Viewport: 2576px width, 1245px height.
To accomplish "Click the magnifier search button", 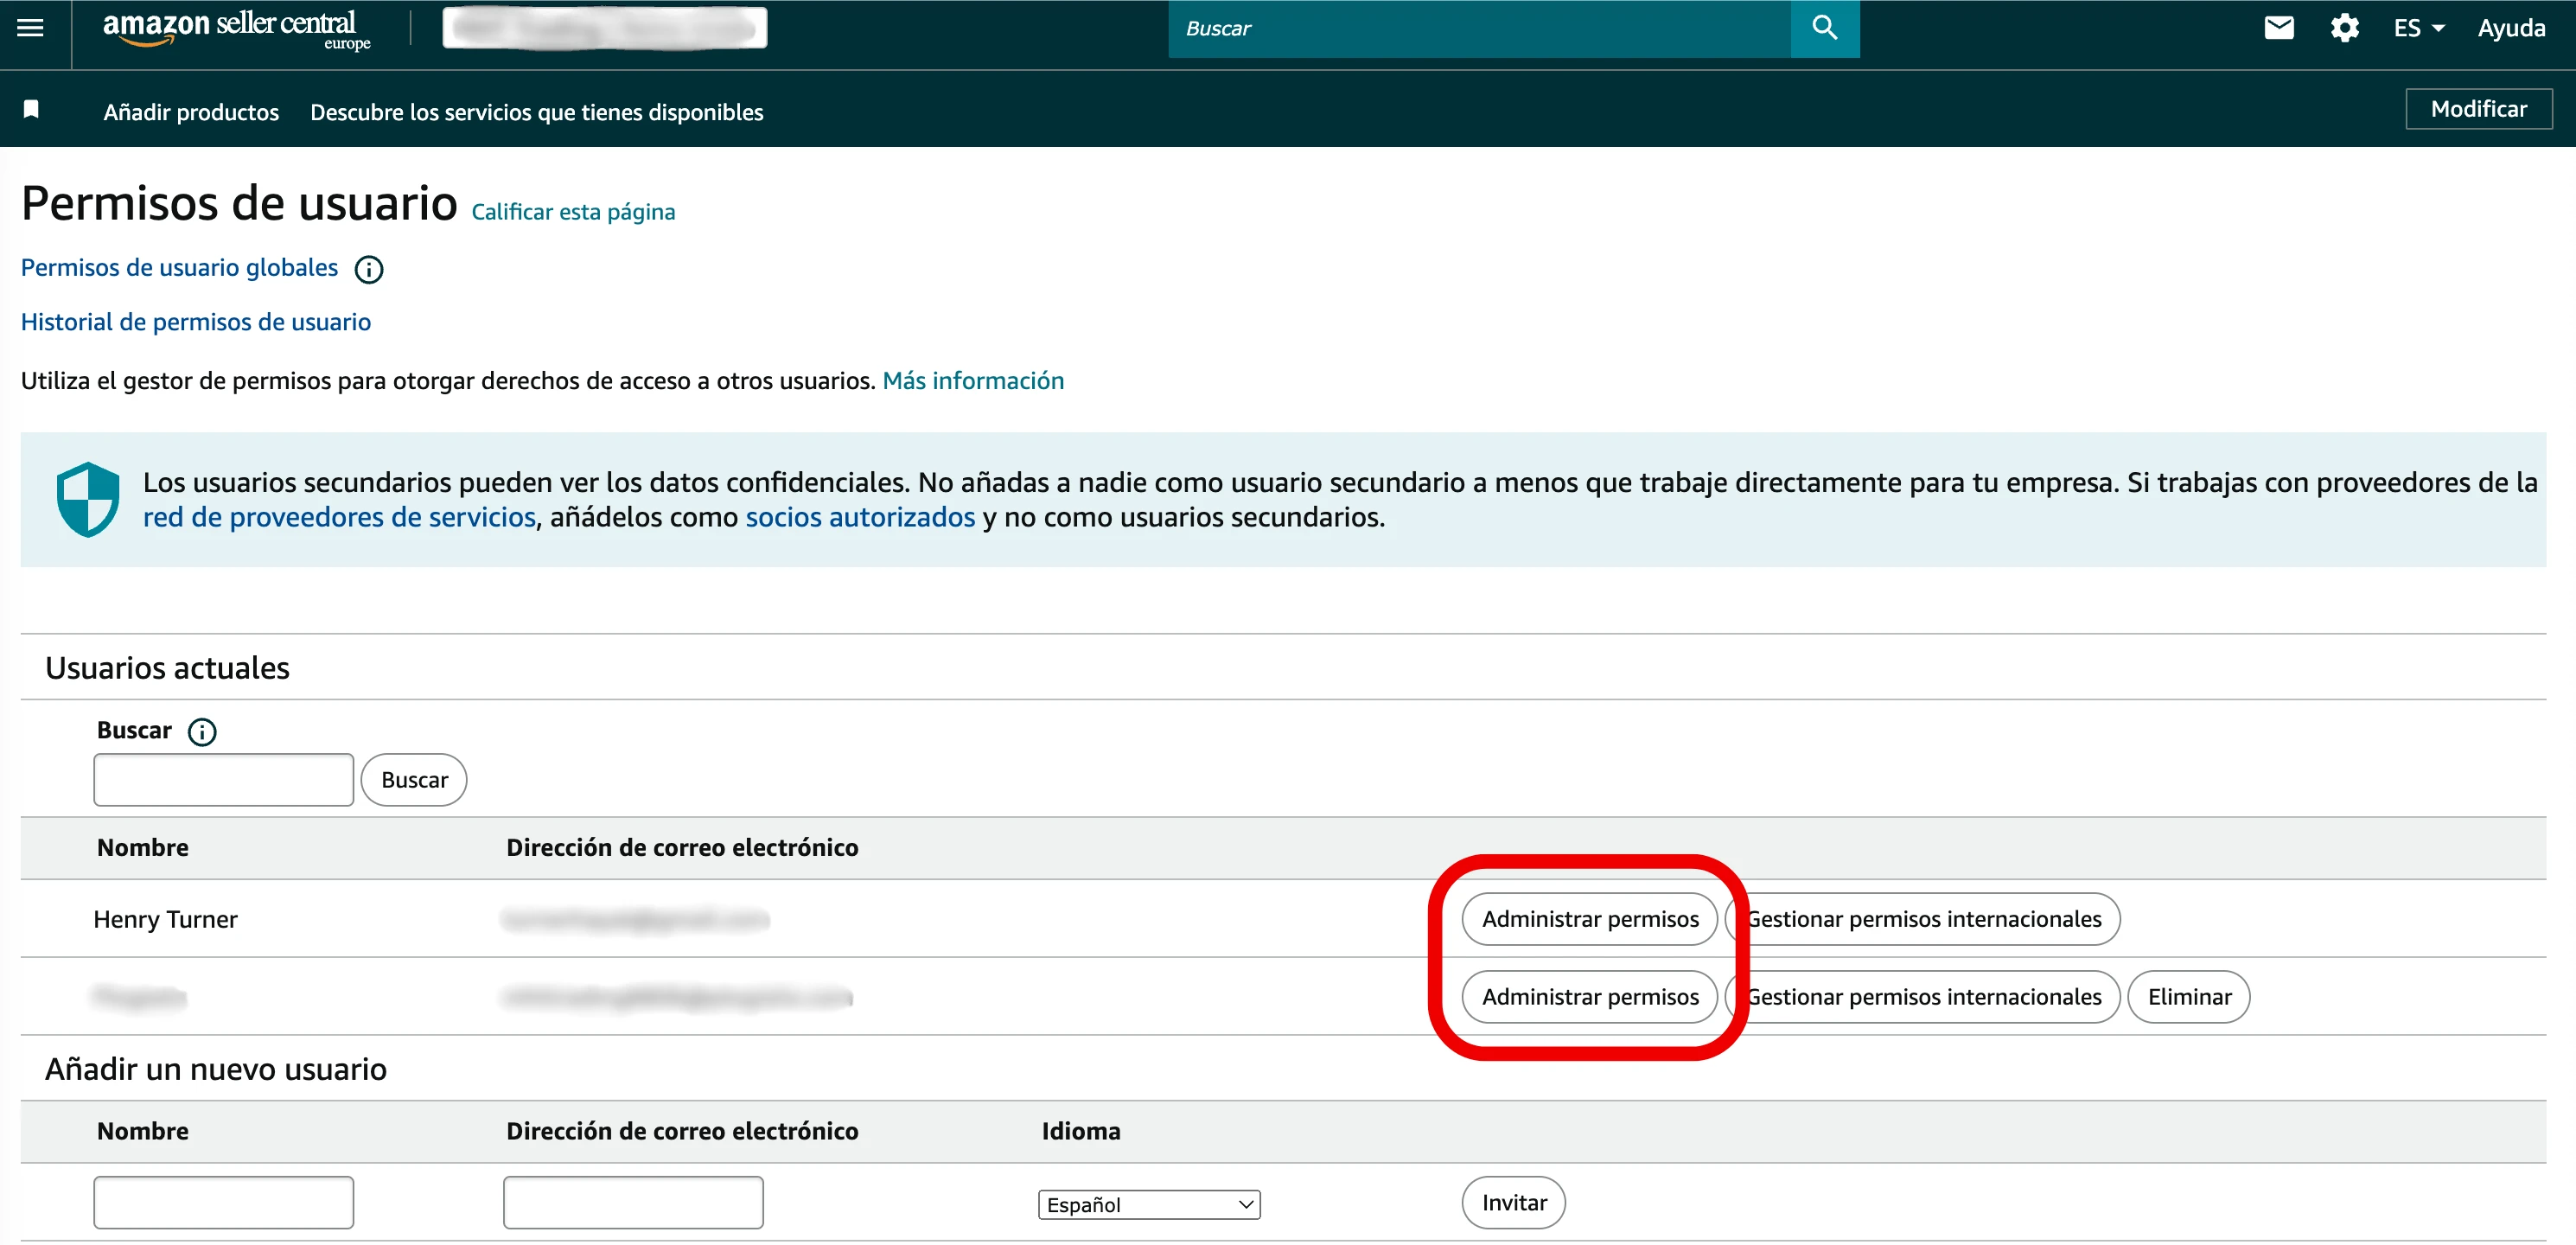I will coord(1824,28).
